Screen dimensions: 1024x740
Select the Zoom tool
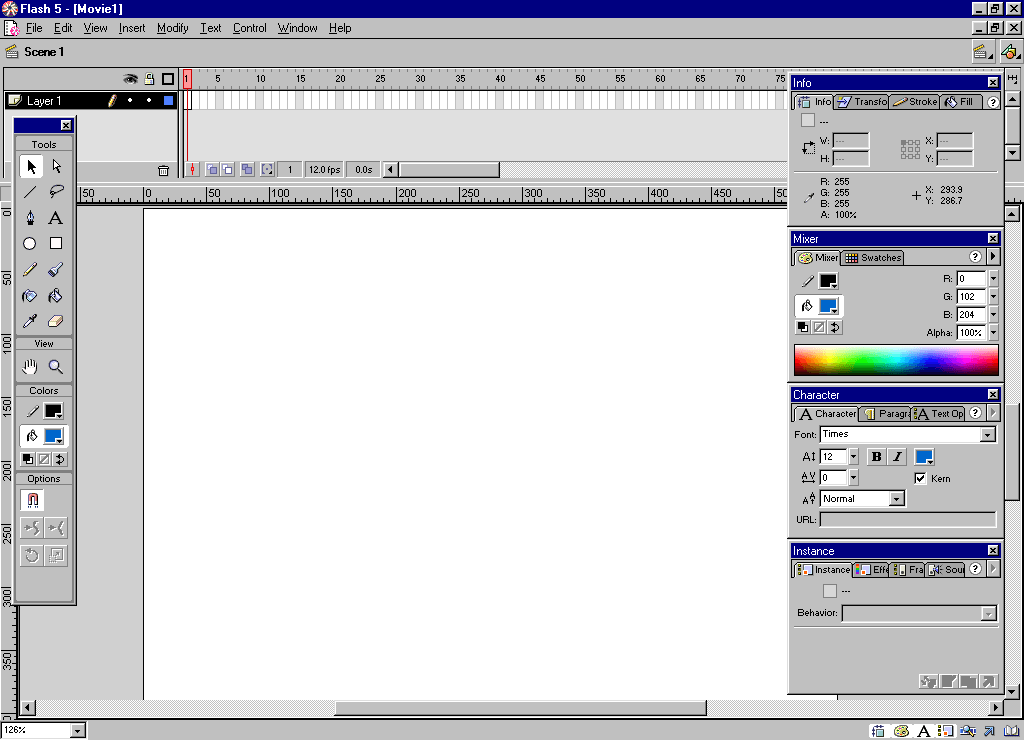click(x=56, y=366)
